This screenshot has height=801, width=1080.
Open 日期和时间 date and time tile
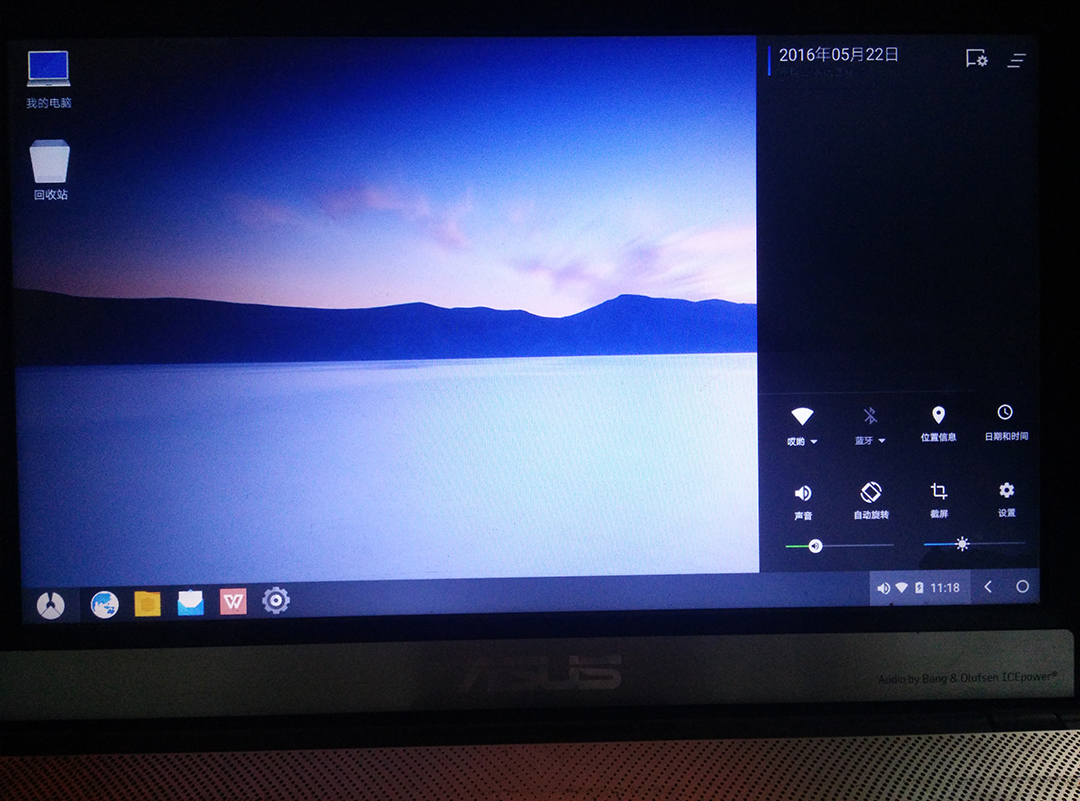pyautogui.click(x=1006, y=422)
